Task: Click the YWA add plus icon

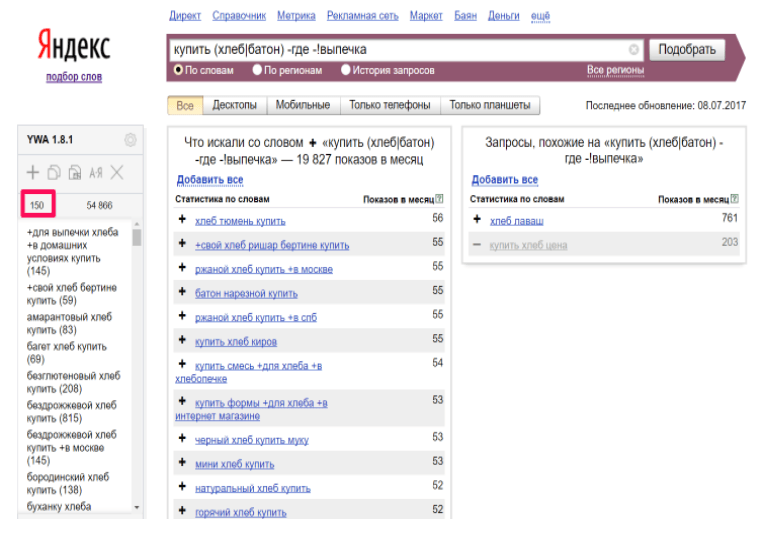Action: click(x=33, y=172)
